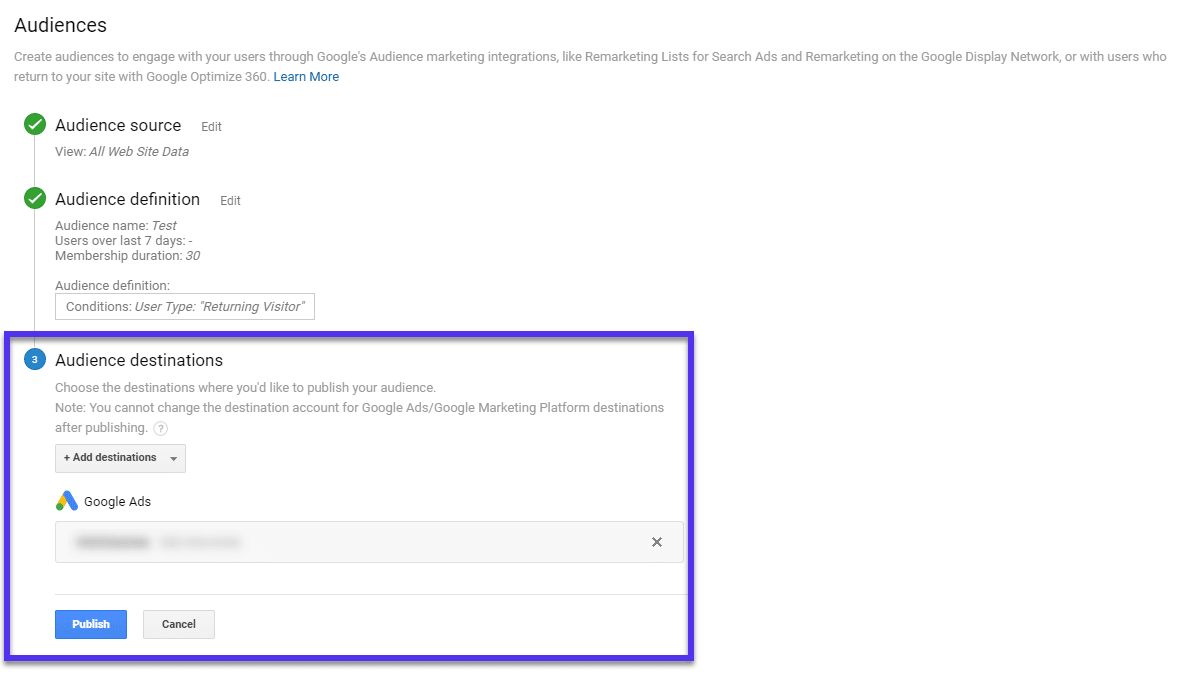Select the Google Ads logo icon

tap(66, 500)
